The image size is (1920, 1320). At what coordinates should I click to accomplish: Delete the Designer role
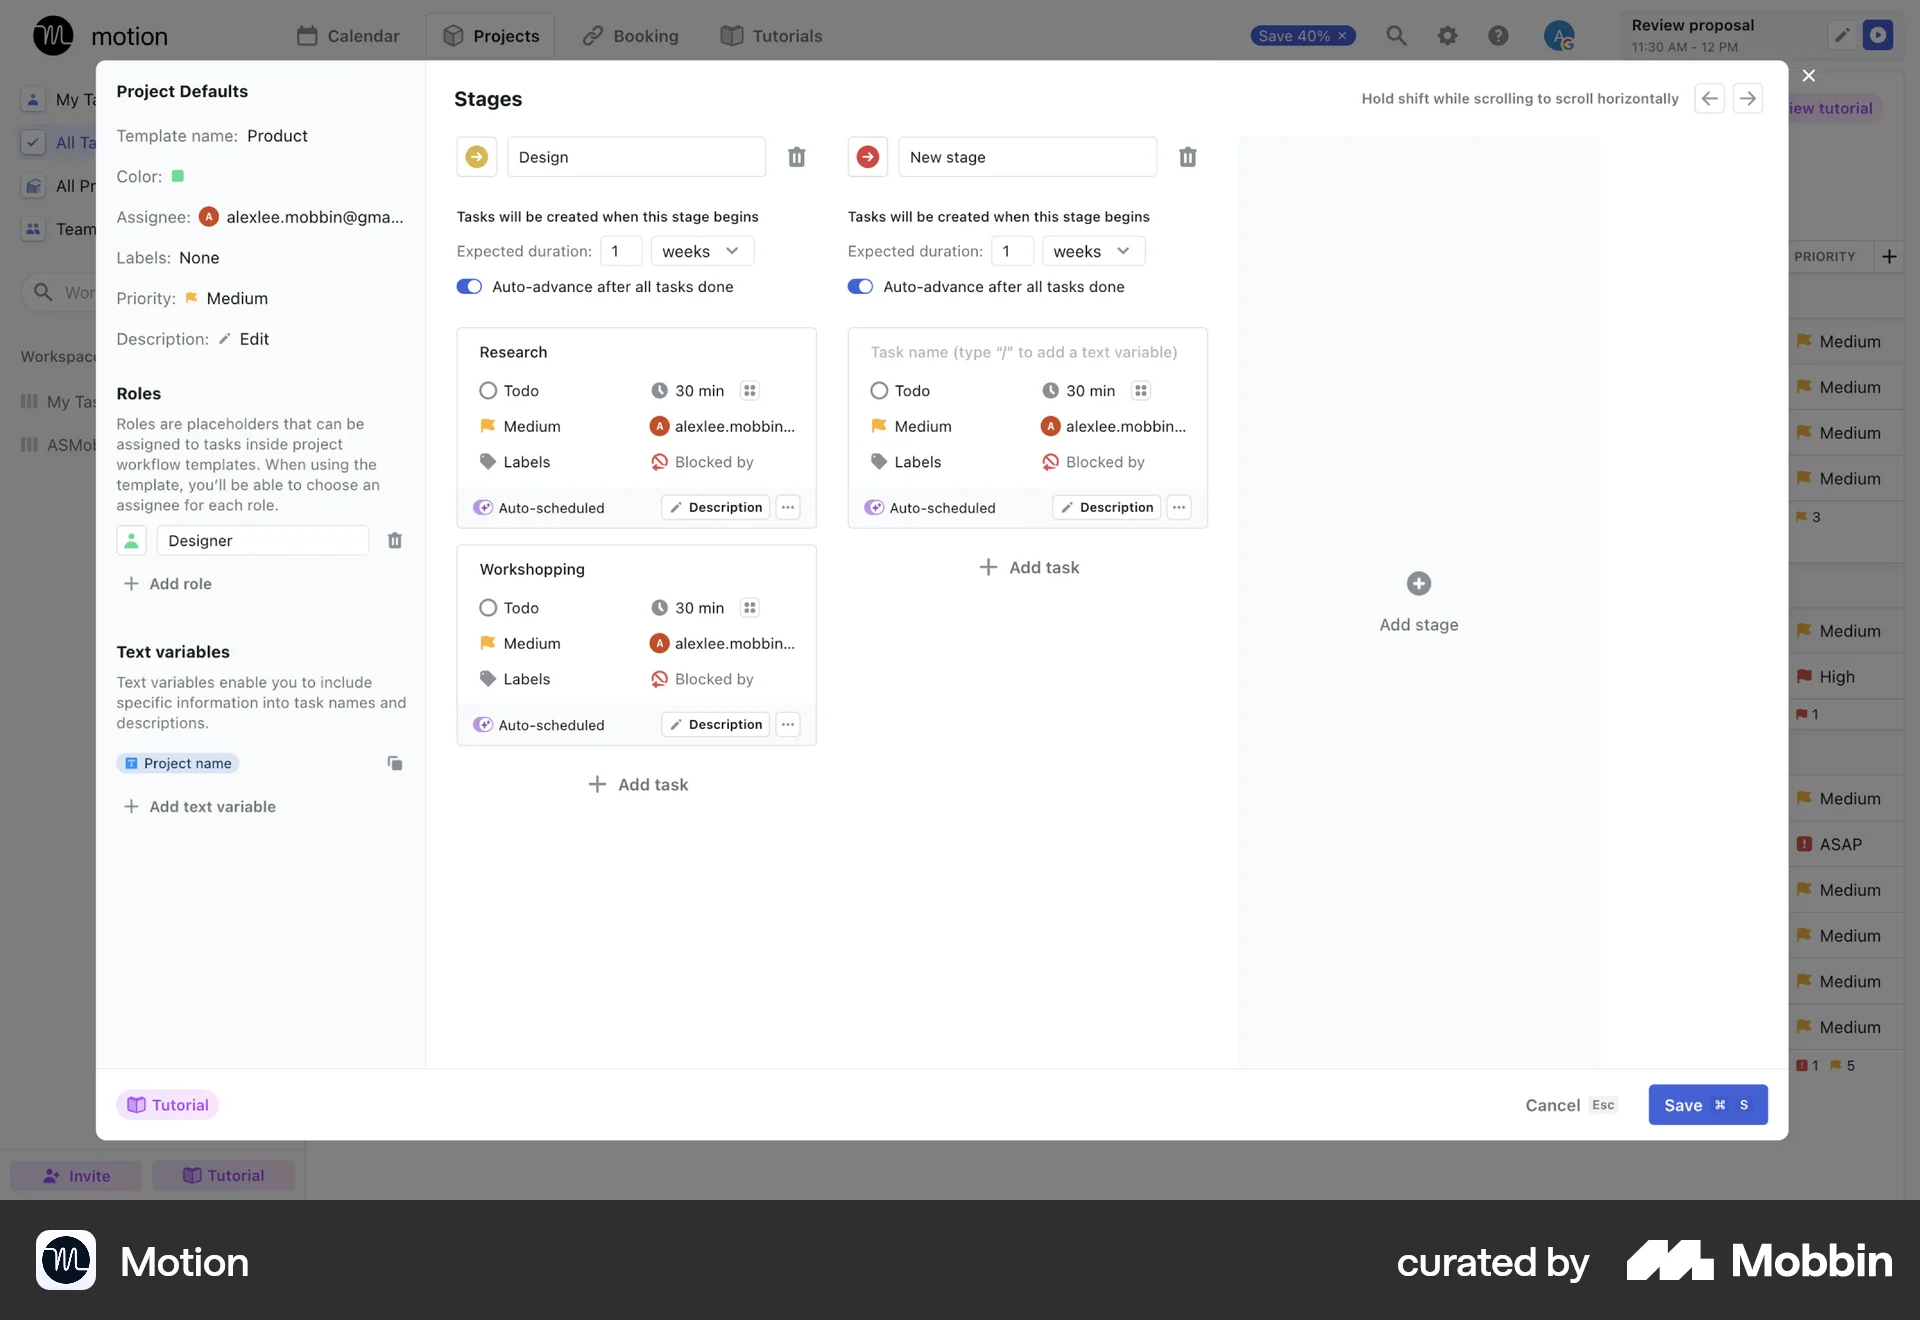click(394, 540)
